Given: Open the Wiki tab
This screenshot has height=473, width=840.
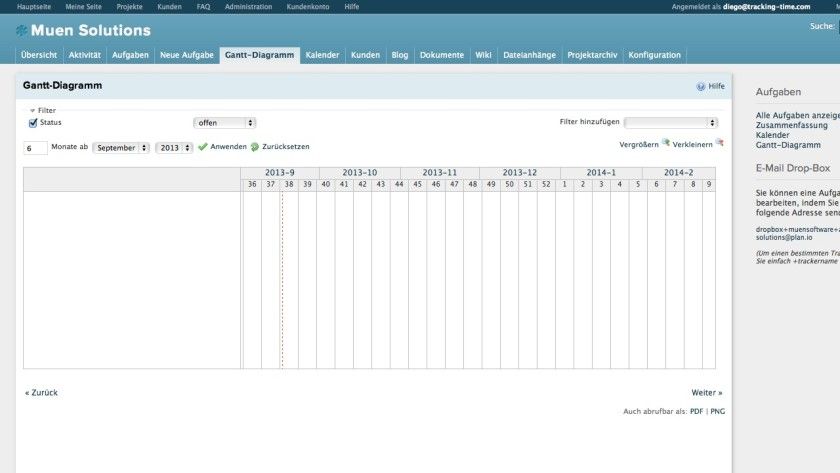Looking at the screenshot, I should coord(483,55).
